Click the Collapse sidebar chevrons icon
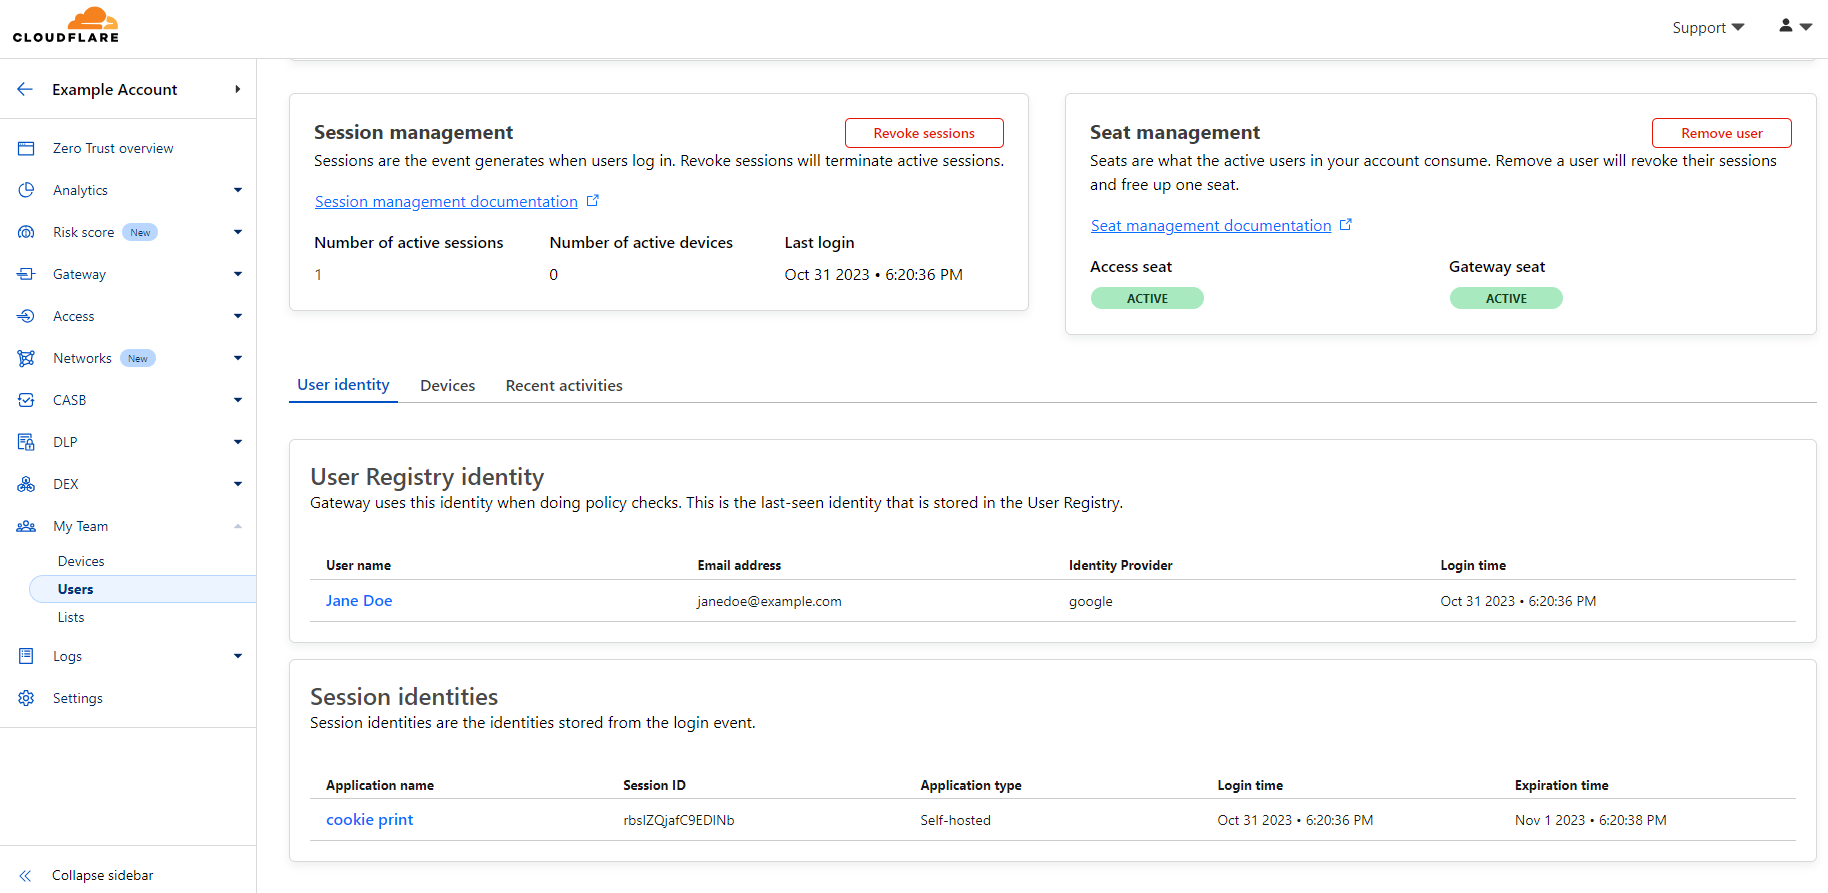The image size is (1828, 893). click(26, 875)
